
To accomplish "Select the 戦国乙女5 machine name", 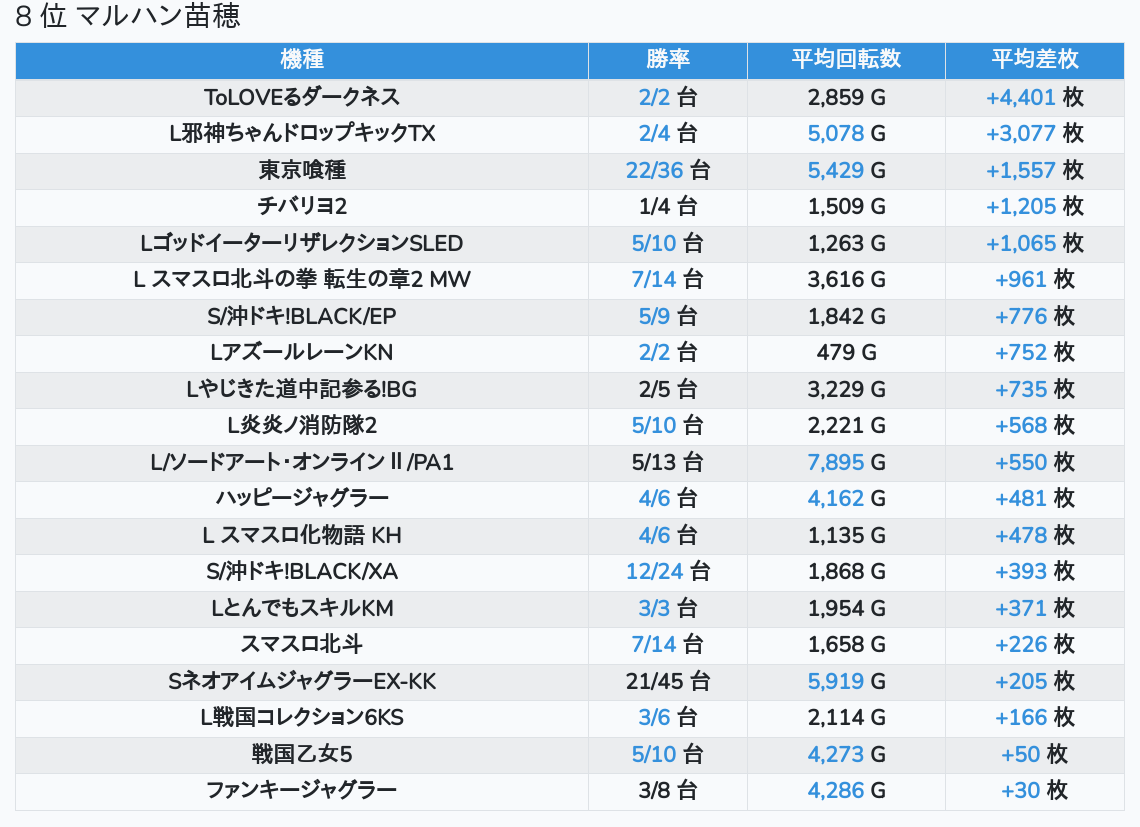I will tap(302, 754).
